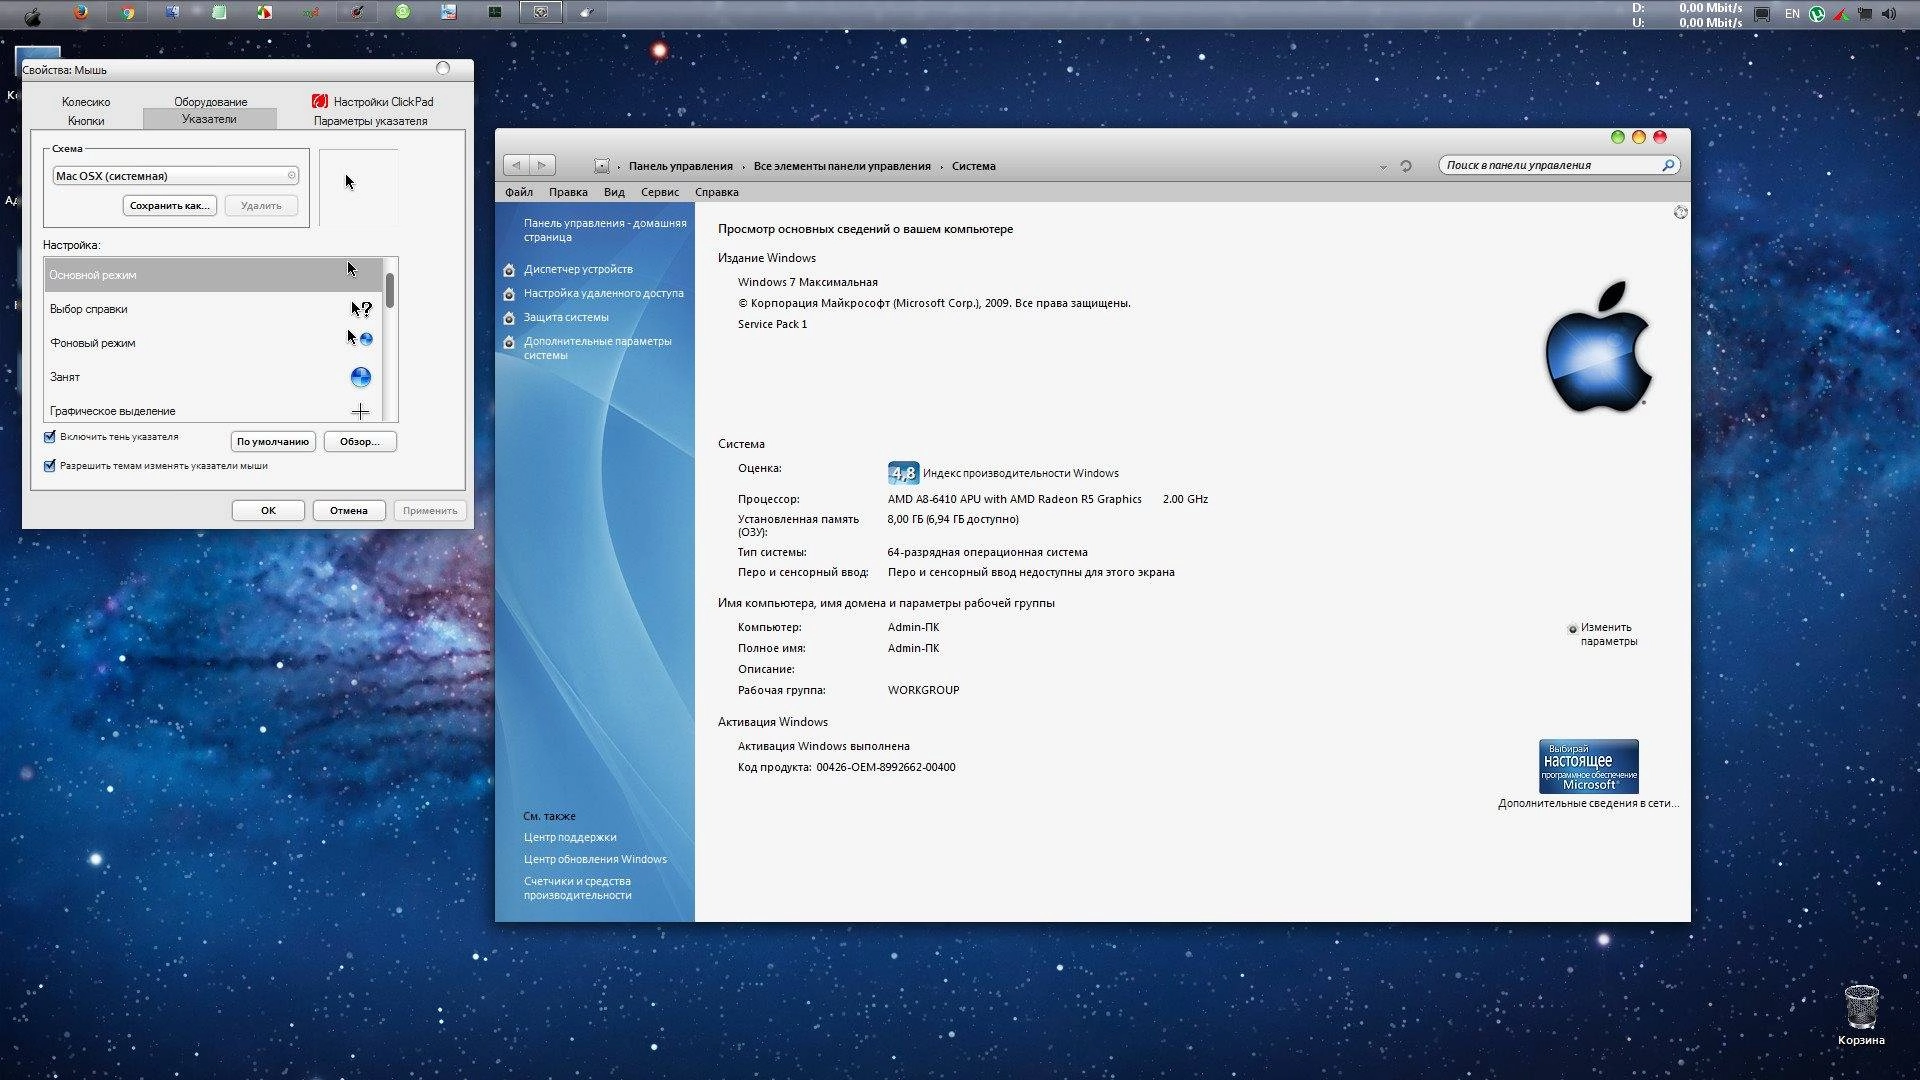Click the Apple logo in System window

(x=1598, y=346)
